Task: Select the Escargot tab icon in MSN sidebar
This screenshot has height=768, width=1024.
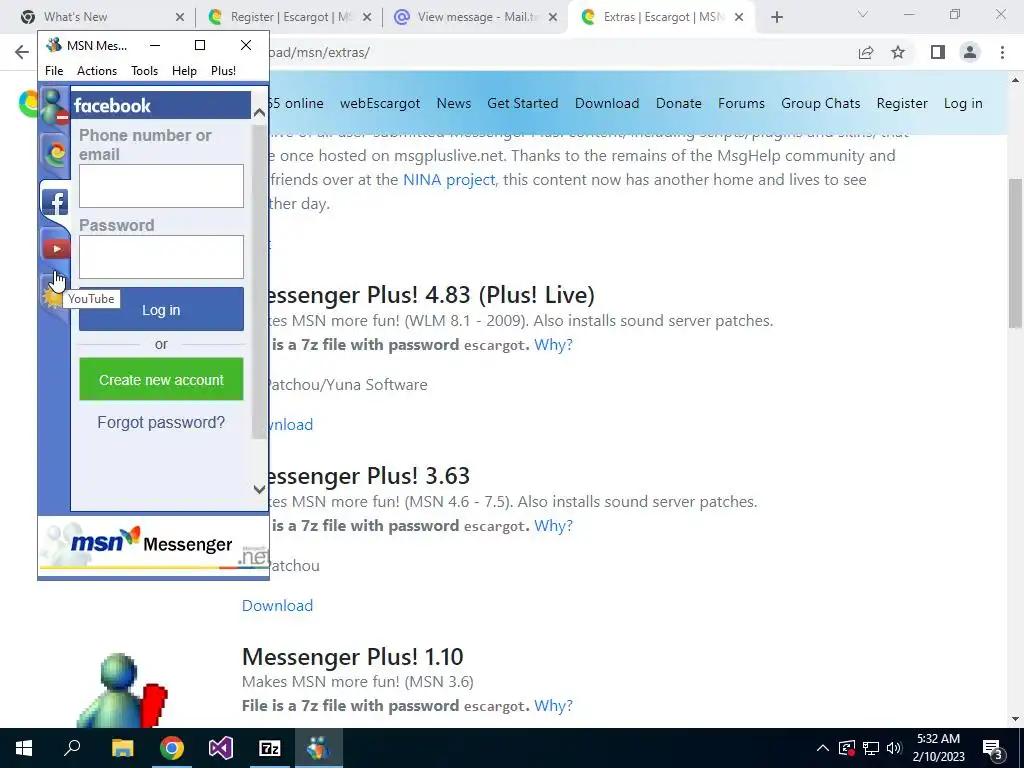Action: [x=56, y=155]
